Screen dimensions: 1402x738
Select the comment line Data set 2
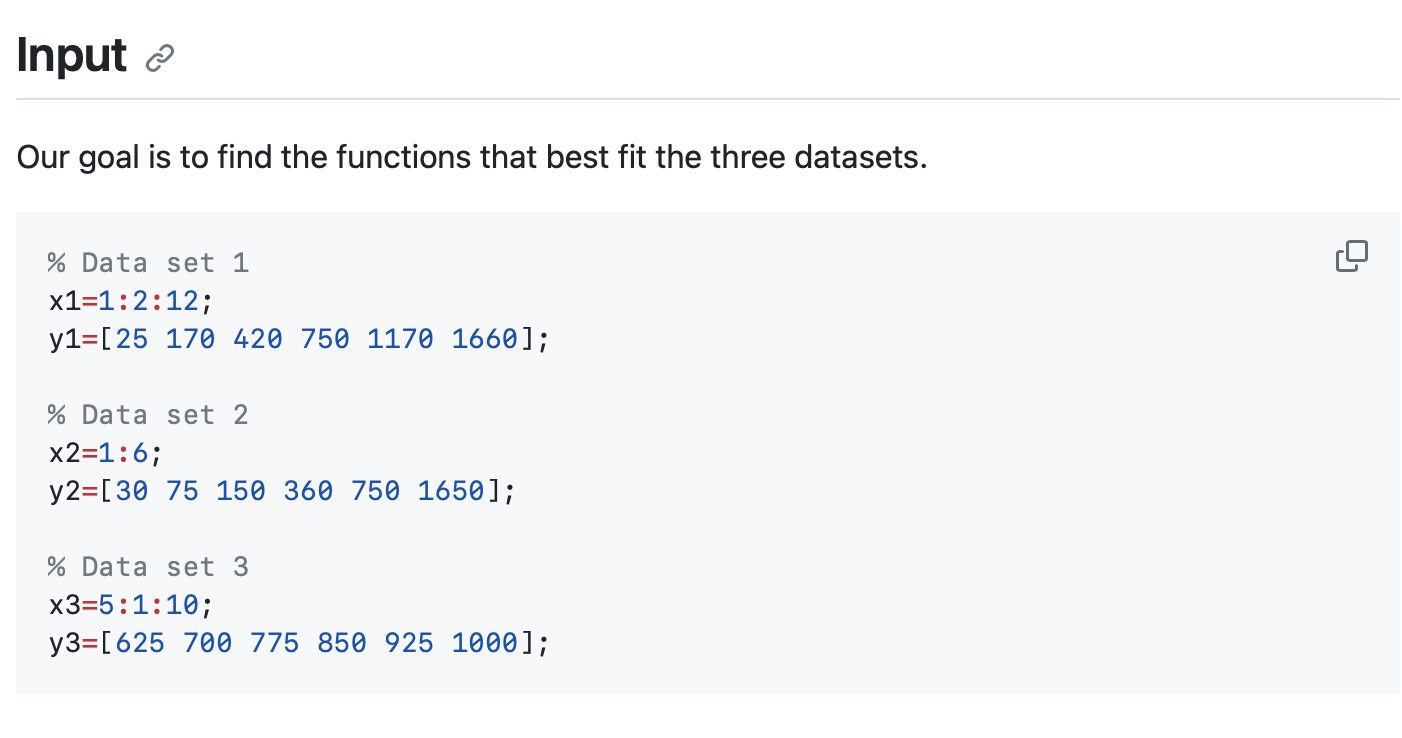(x=148, y=414)
